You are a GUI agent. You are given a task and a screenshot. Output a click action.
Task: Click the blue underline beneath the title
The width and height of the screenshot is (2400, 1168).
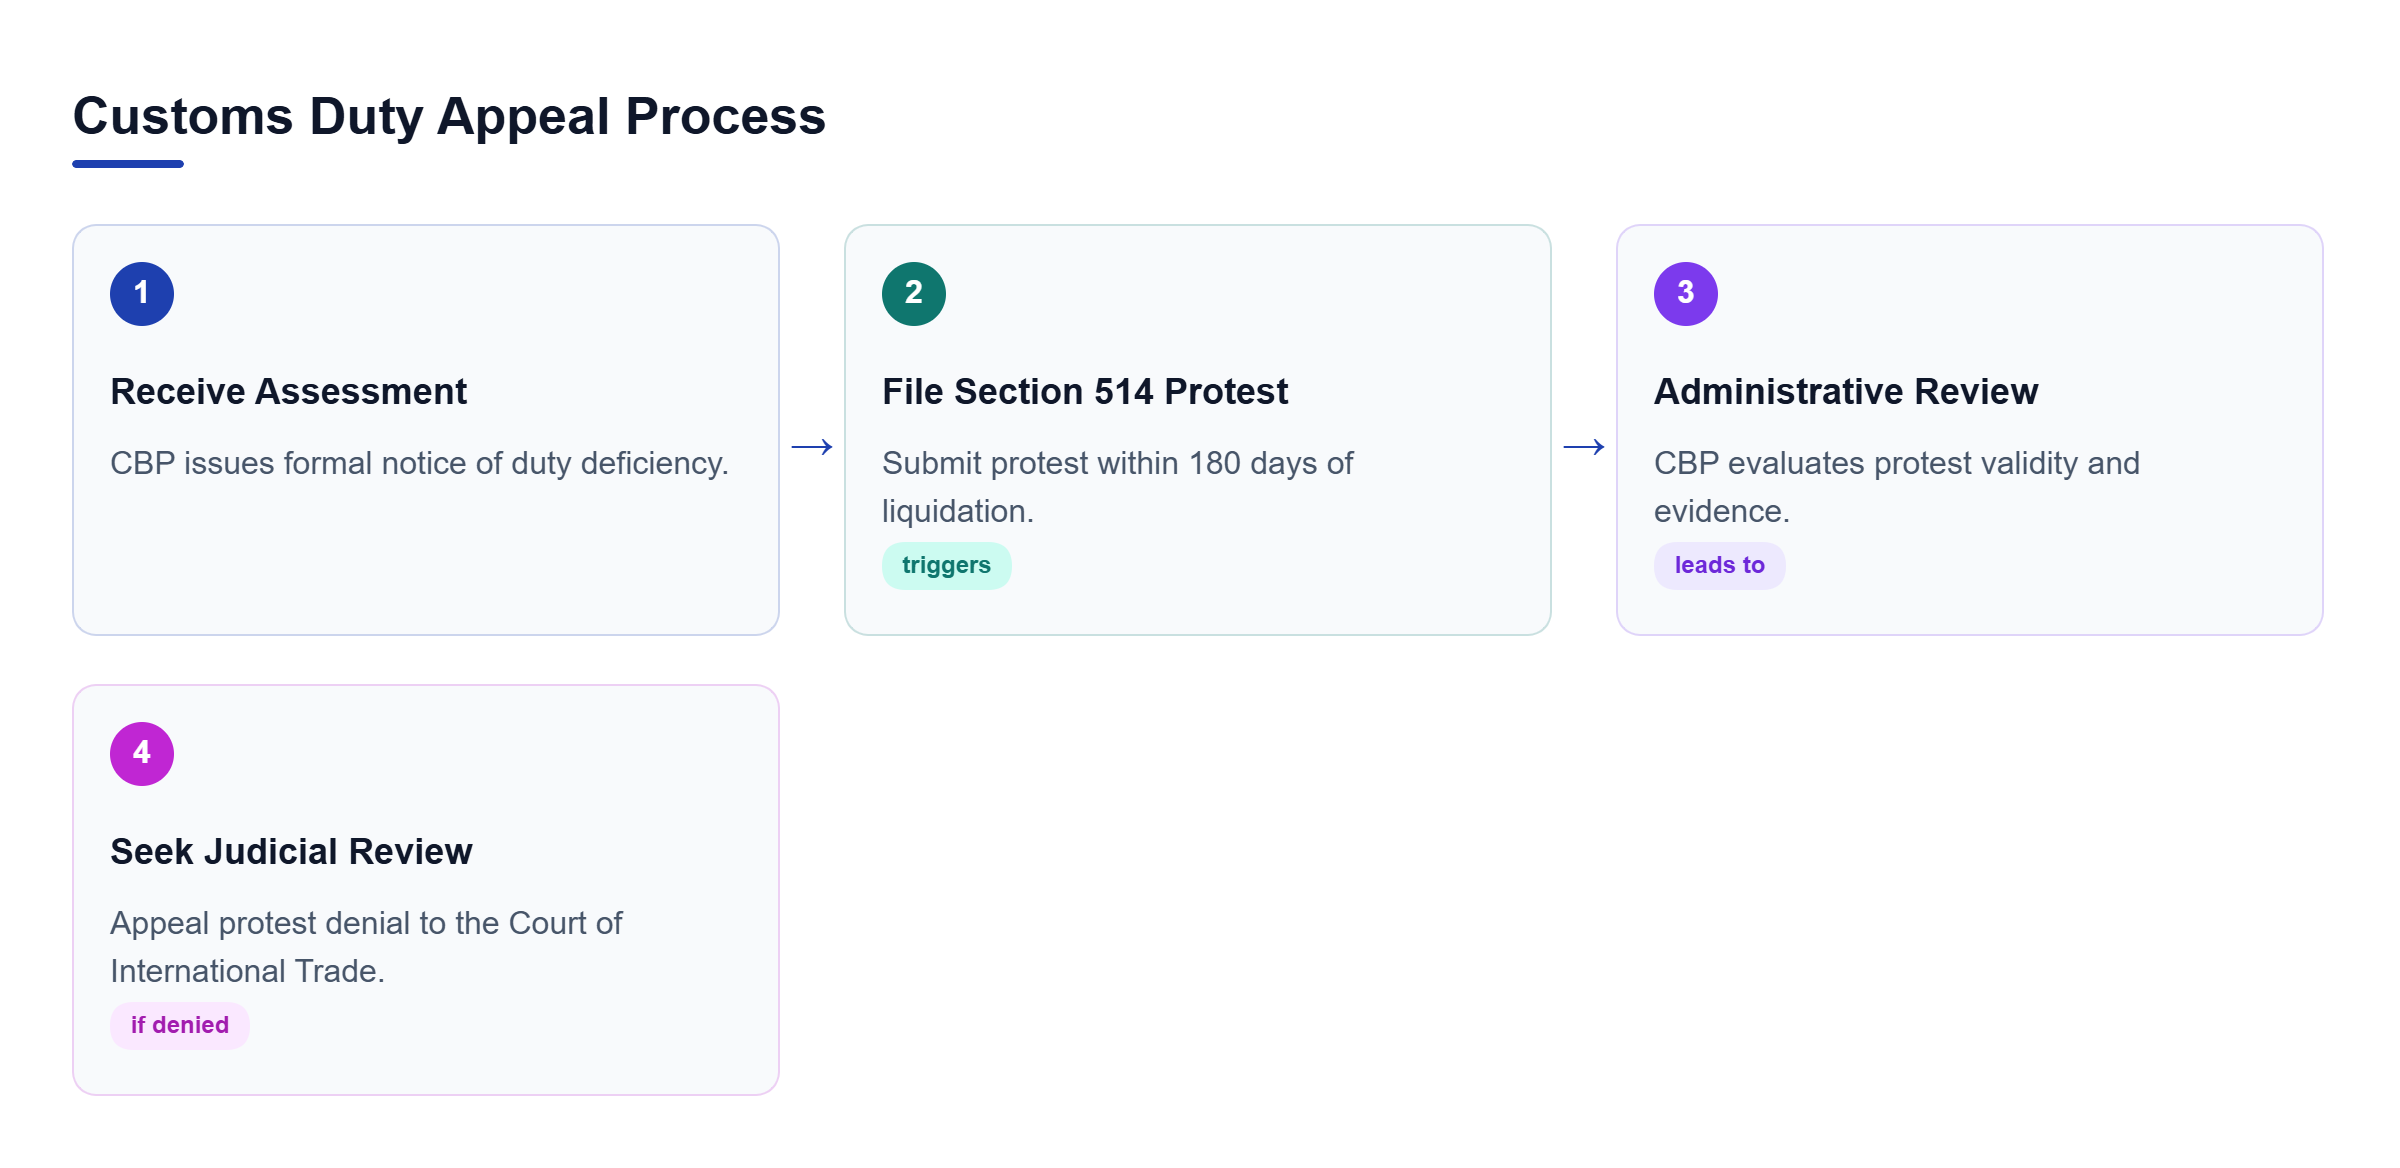tap(128, 164)
